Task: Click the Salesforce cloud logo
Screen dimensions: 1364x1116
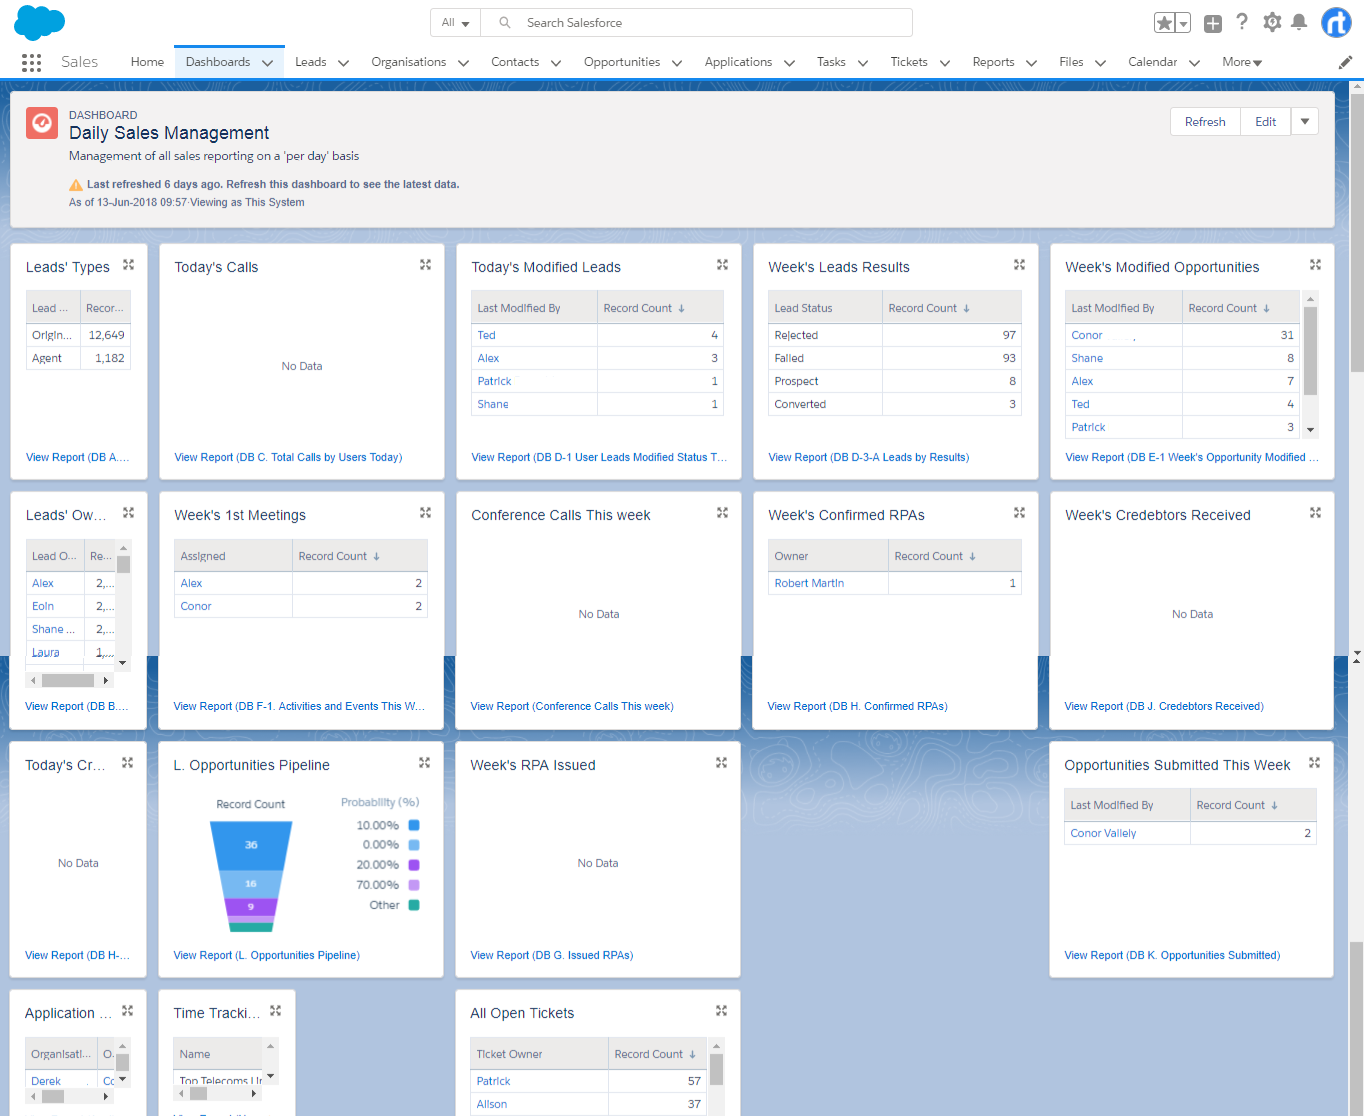Action: tap(39, 22)
